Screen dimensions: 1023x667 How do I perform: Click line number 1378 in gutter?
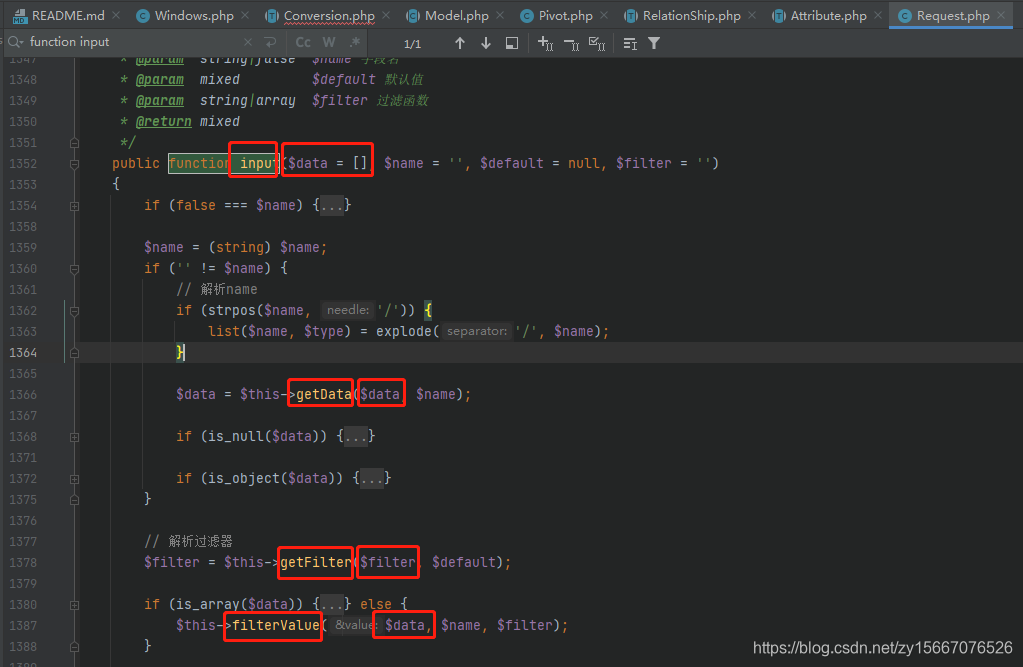click(x=23, y=562)
